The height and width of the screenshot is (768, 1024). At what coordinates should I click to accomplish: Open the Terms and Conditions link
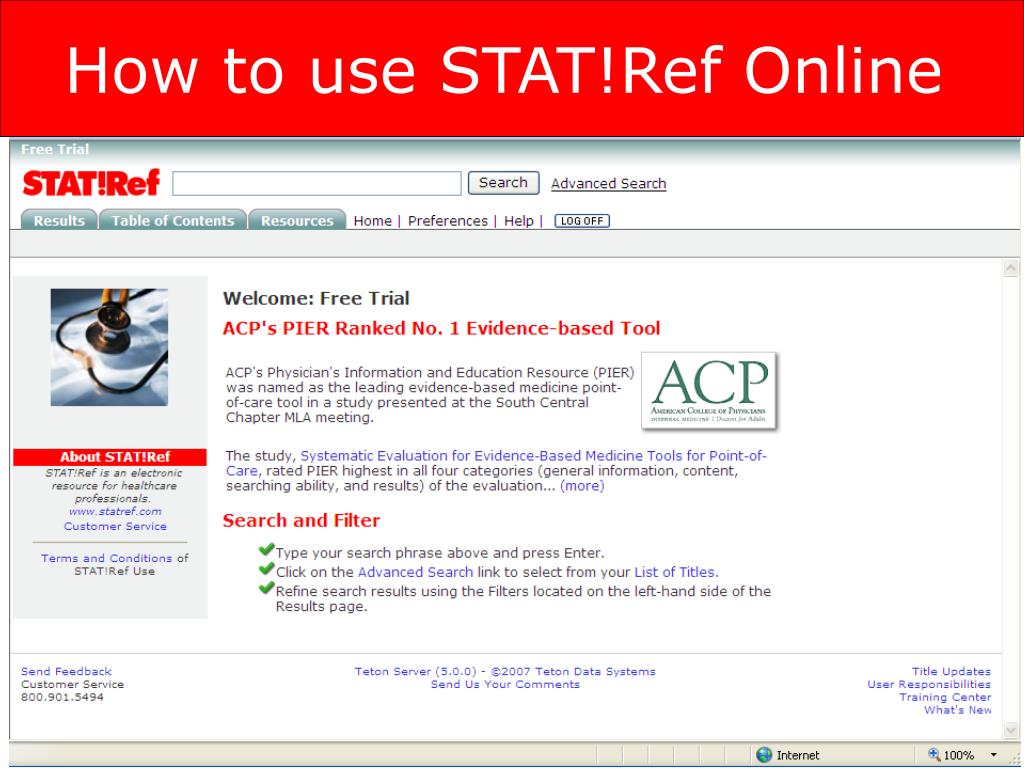tap(106, 558)
